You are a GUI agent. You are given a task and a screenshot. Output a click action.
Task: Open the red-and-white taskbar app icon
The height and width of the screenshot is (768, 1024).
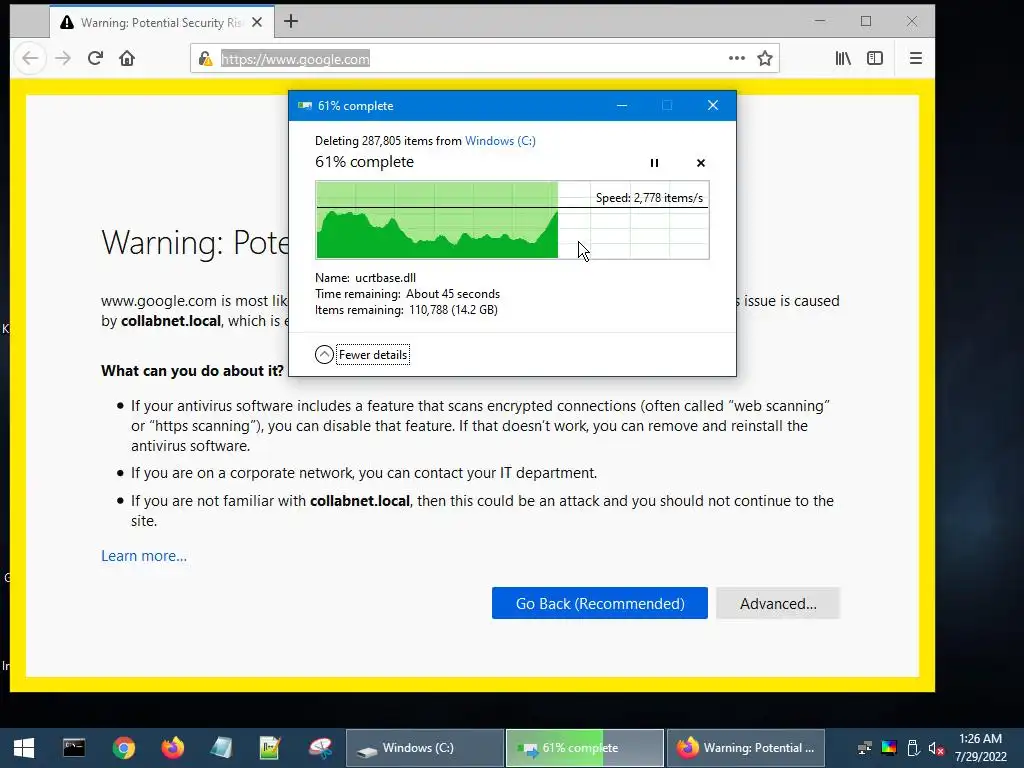320,748
